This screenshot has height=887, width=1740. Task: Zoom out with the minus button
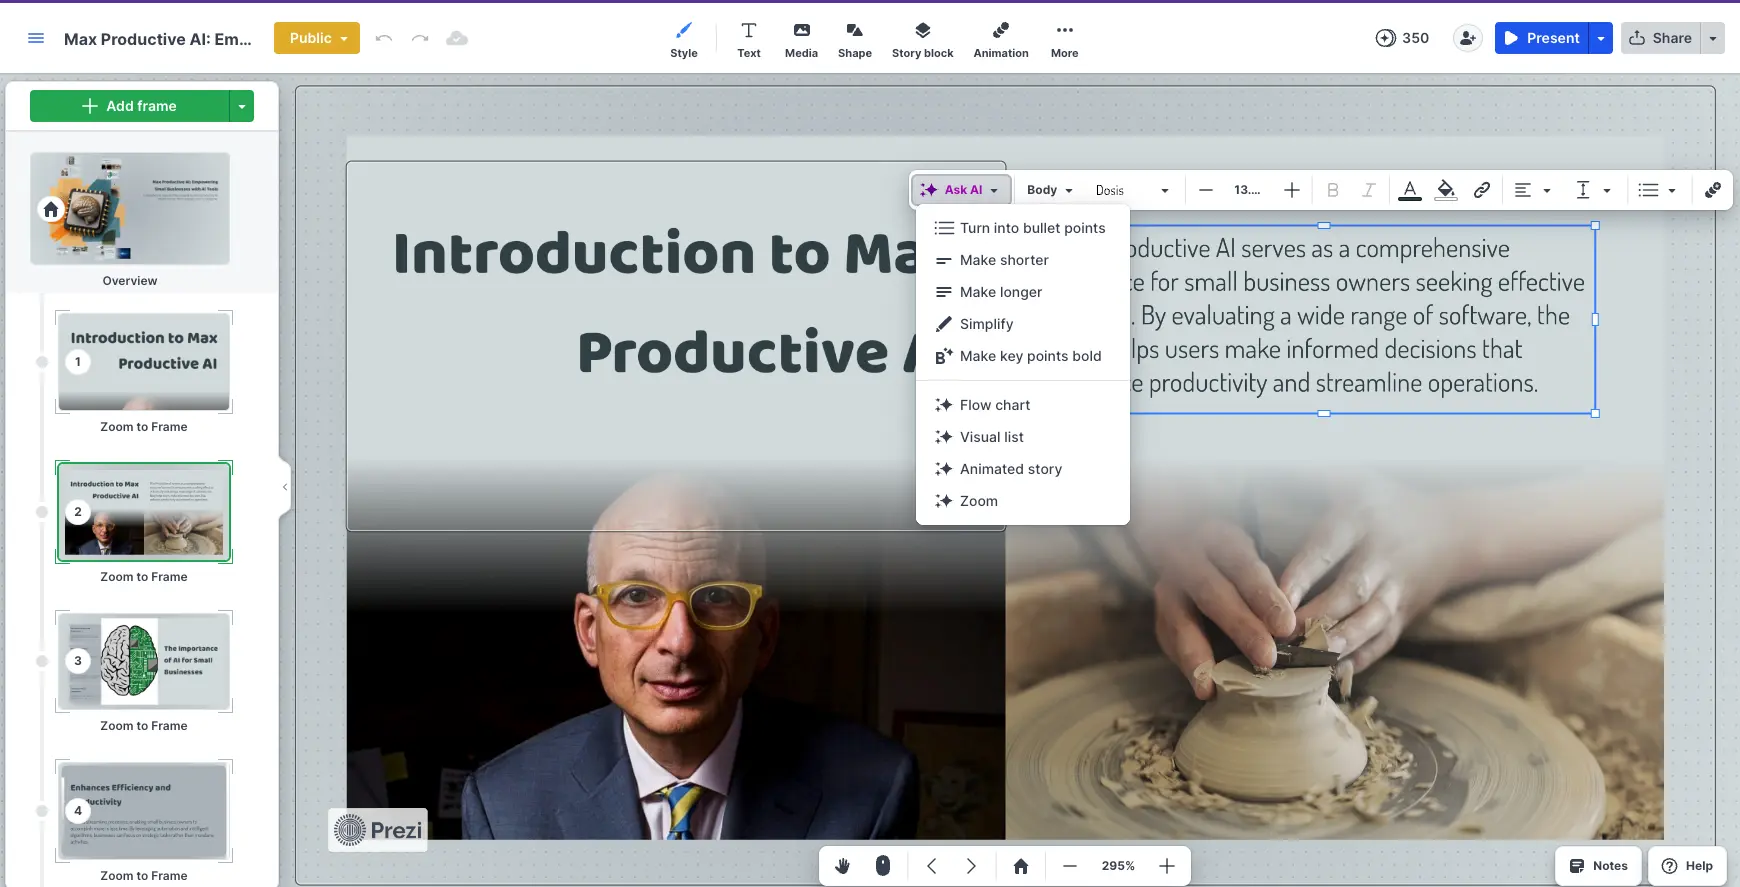pos(1070,866)
